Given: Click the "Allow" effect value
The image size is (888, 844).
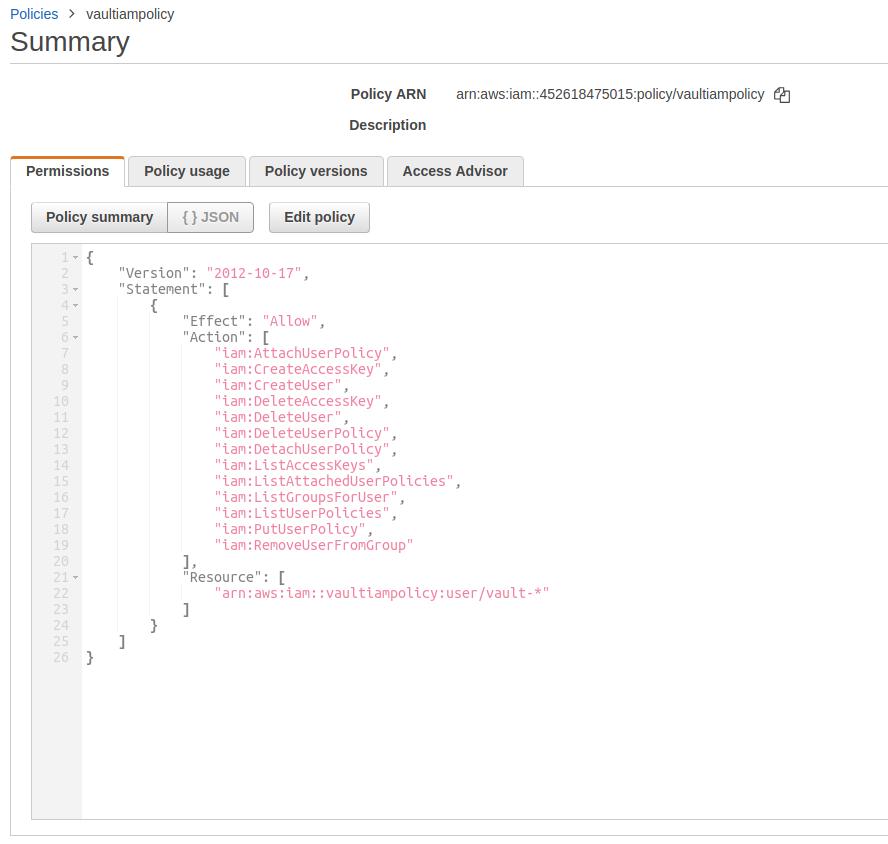Looking at the screenshot, I should 290,321.
